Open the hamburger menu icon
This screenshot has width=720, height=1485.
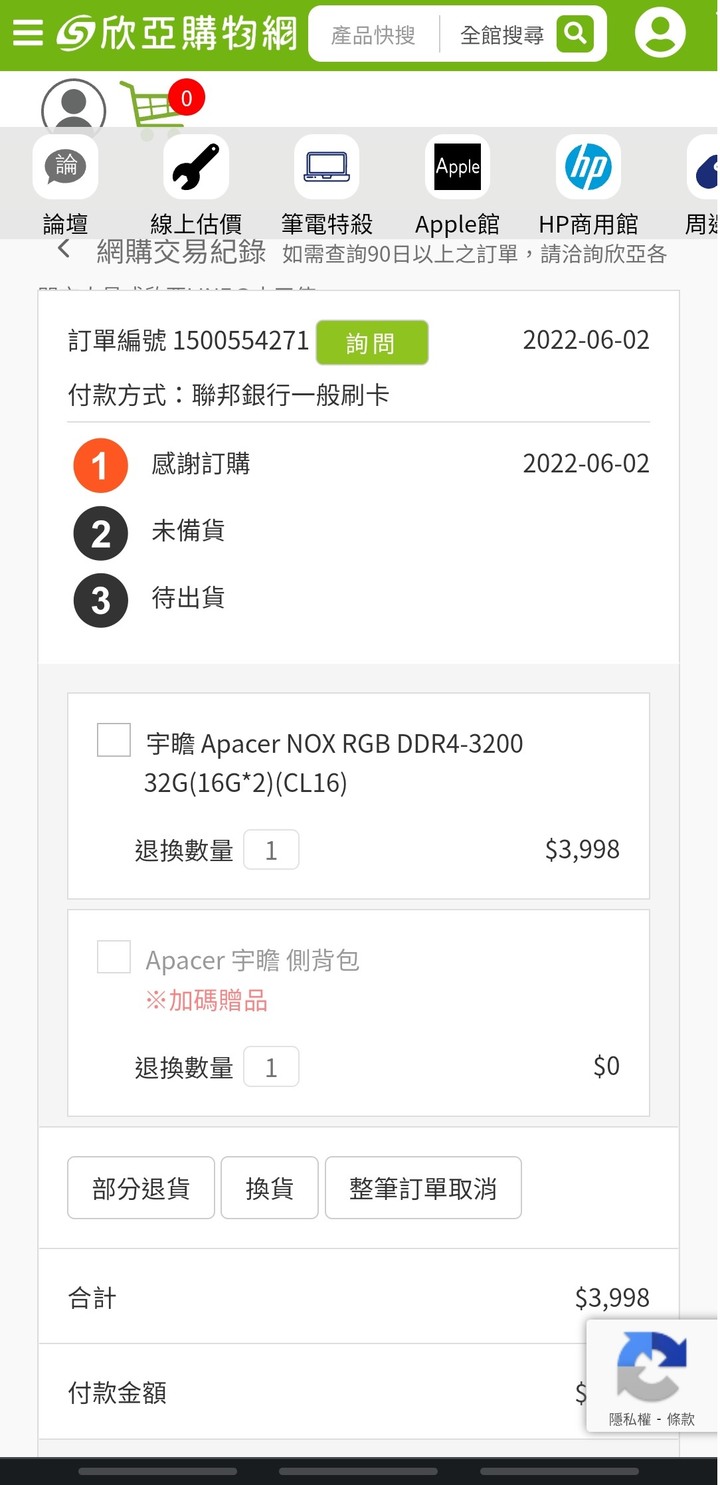[x=28, y=34]
